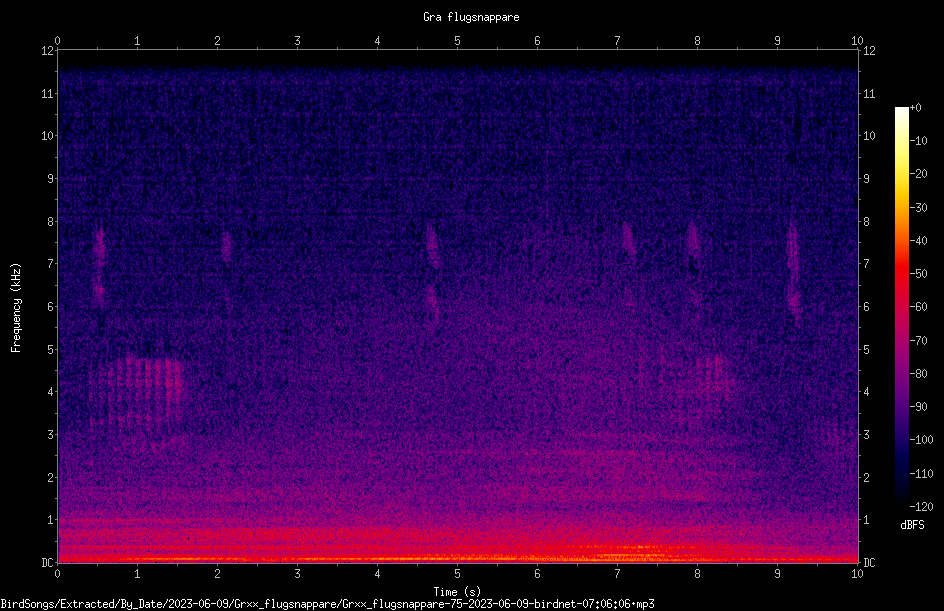The image size is (944, 611).
Task: Select the "-90" value on the dBFS scale
Action: pos(918,407)
